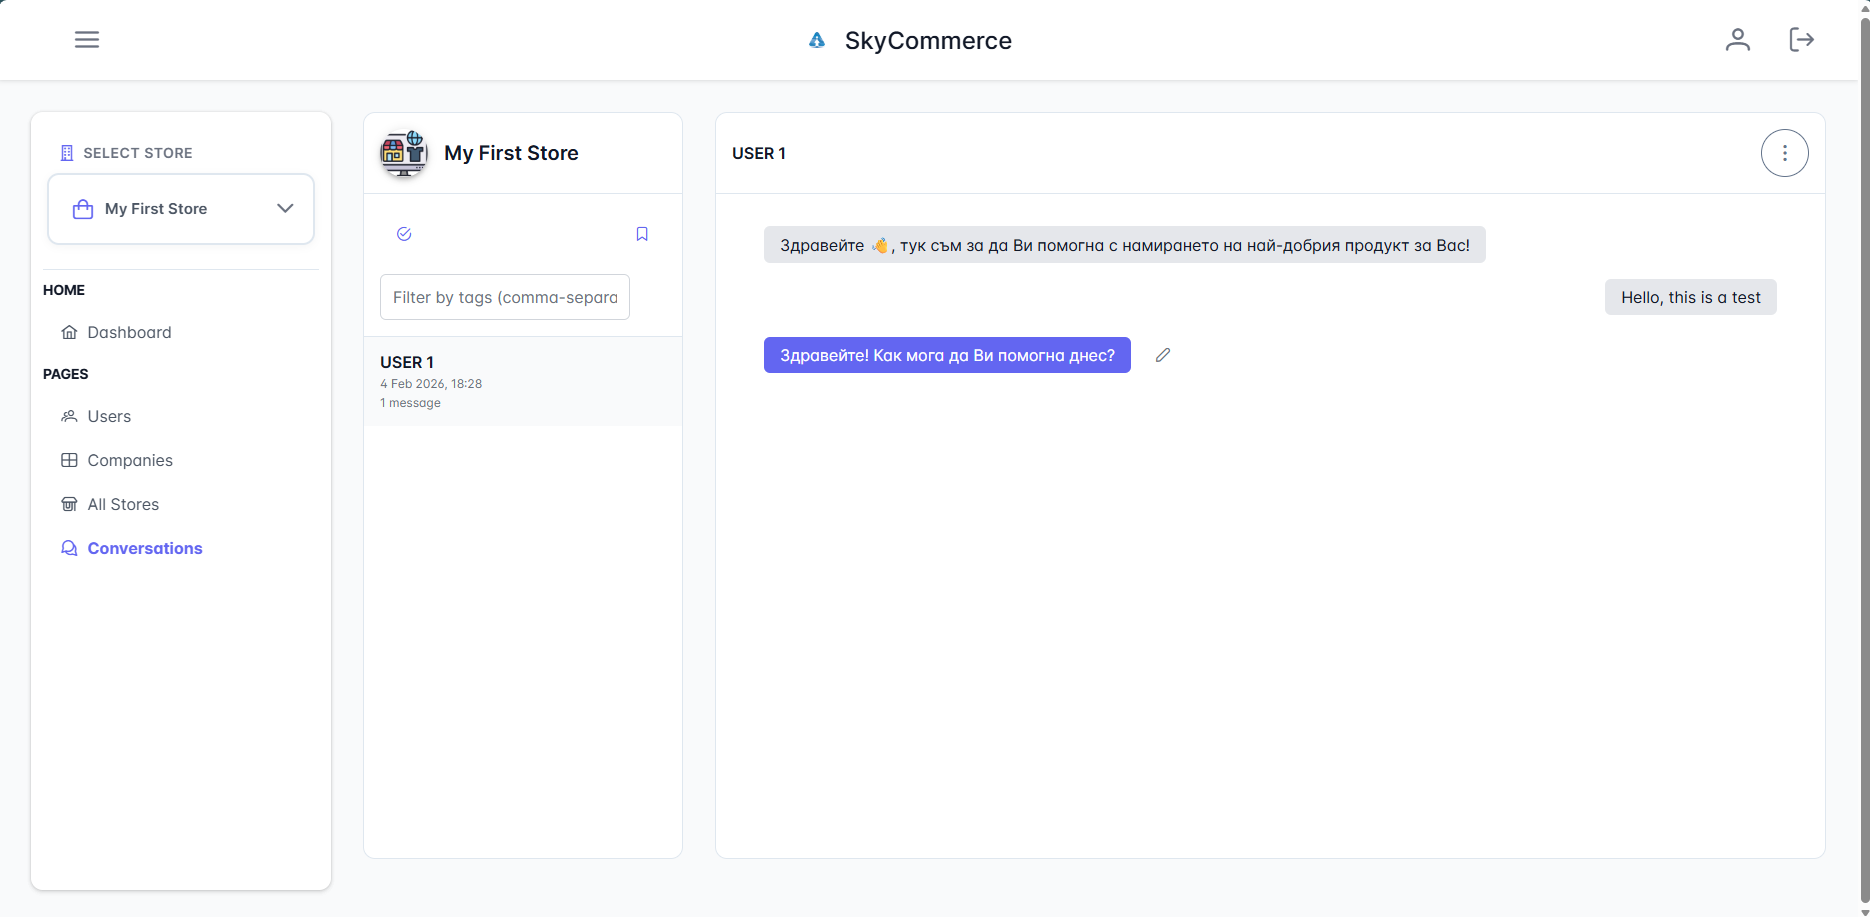Click the HOME section heading
1870x917 pixels.
pyautogui.click(x=64, y=290)
